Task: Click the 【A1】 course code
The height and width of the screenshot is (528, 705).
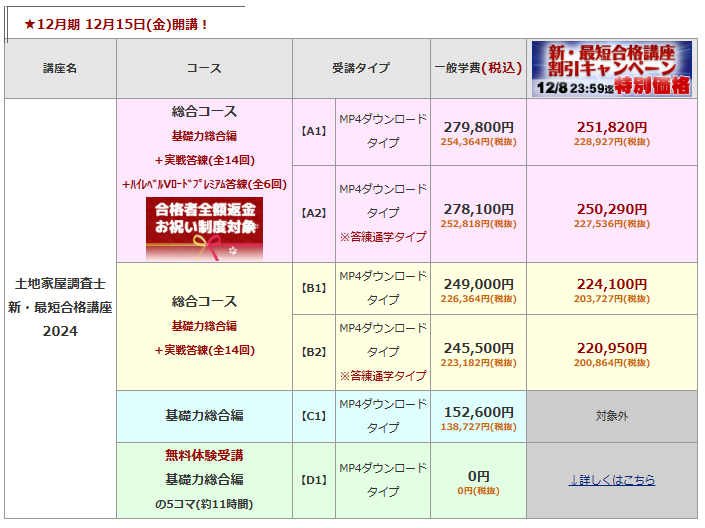Action: 314,131
